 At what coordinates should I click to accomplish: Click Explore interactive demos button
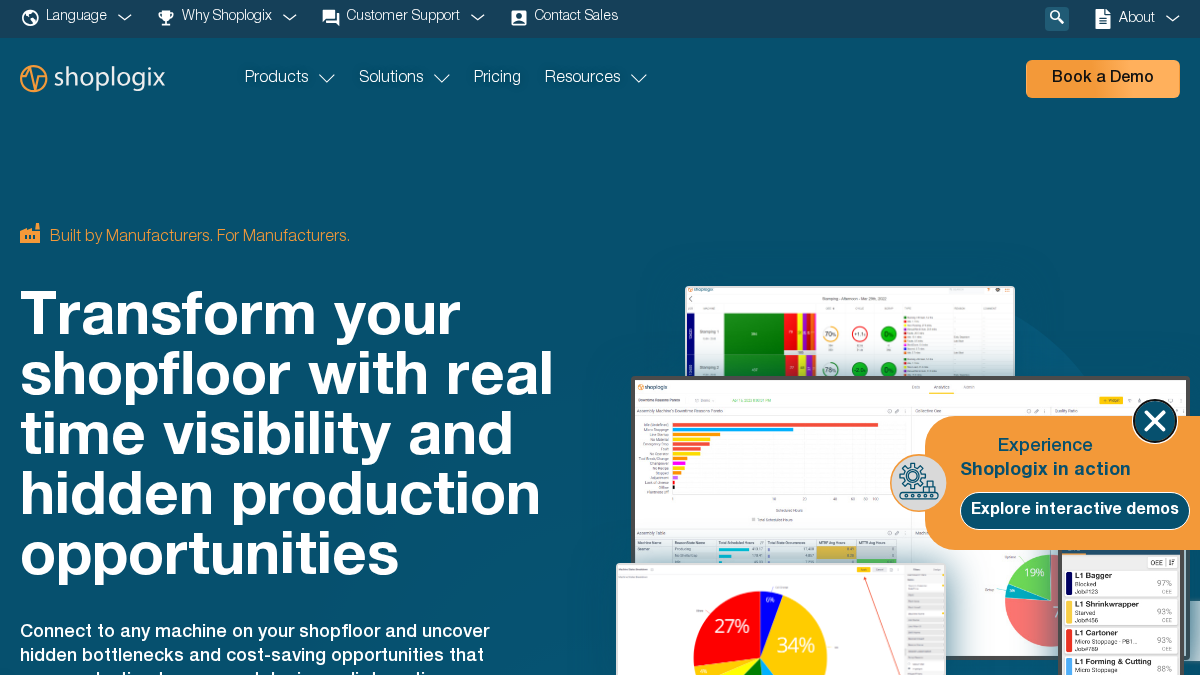[1075, 510]
